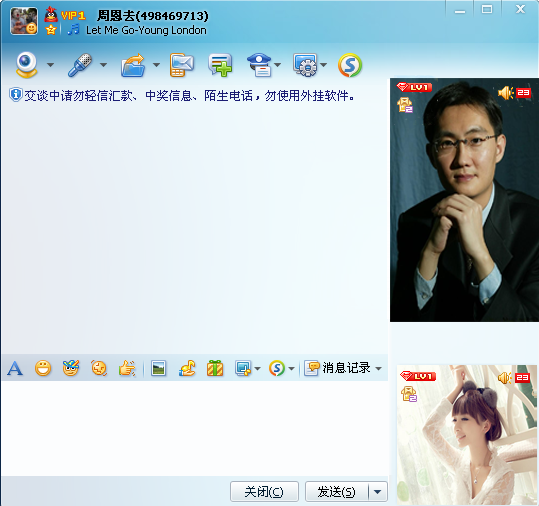539x506 pixels.
Task: Send a window shake nudge icon
Action: click(99, 368)
